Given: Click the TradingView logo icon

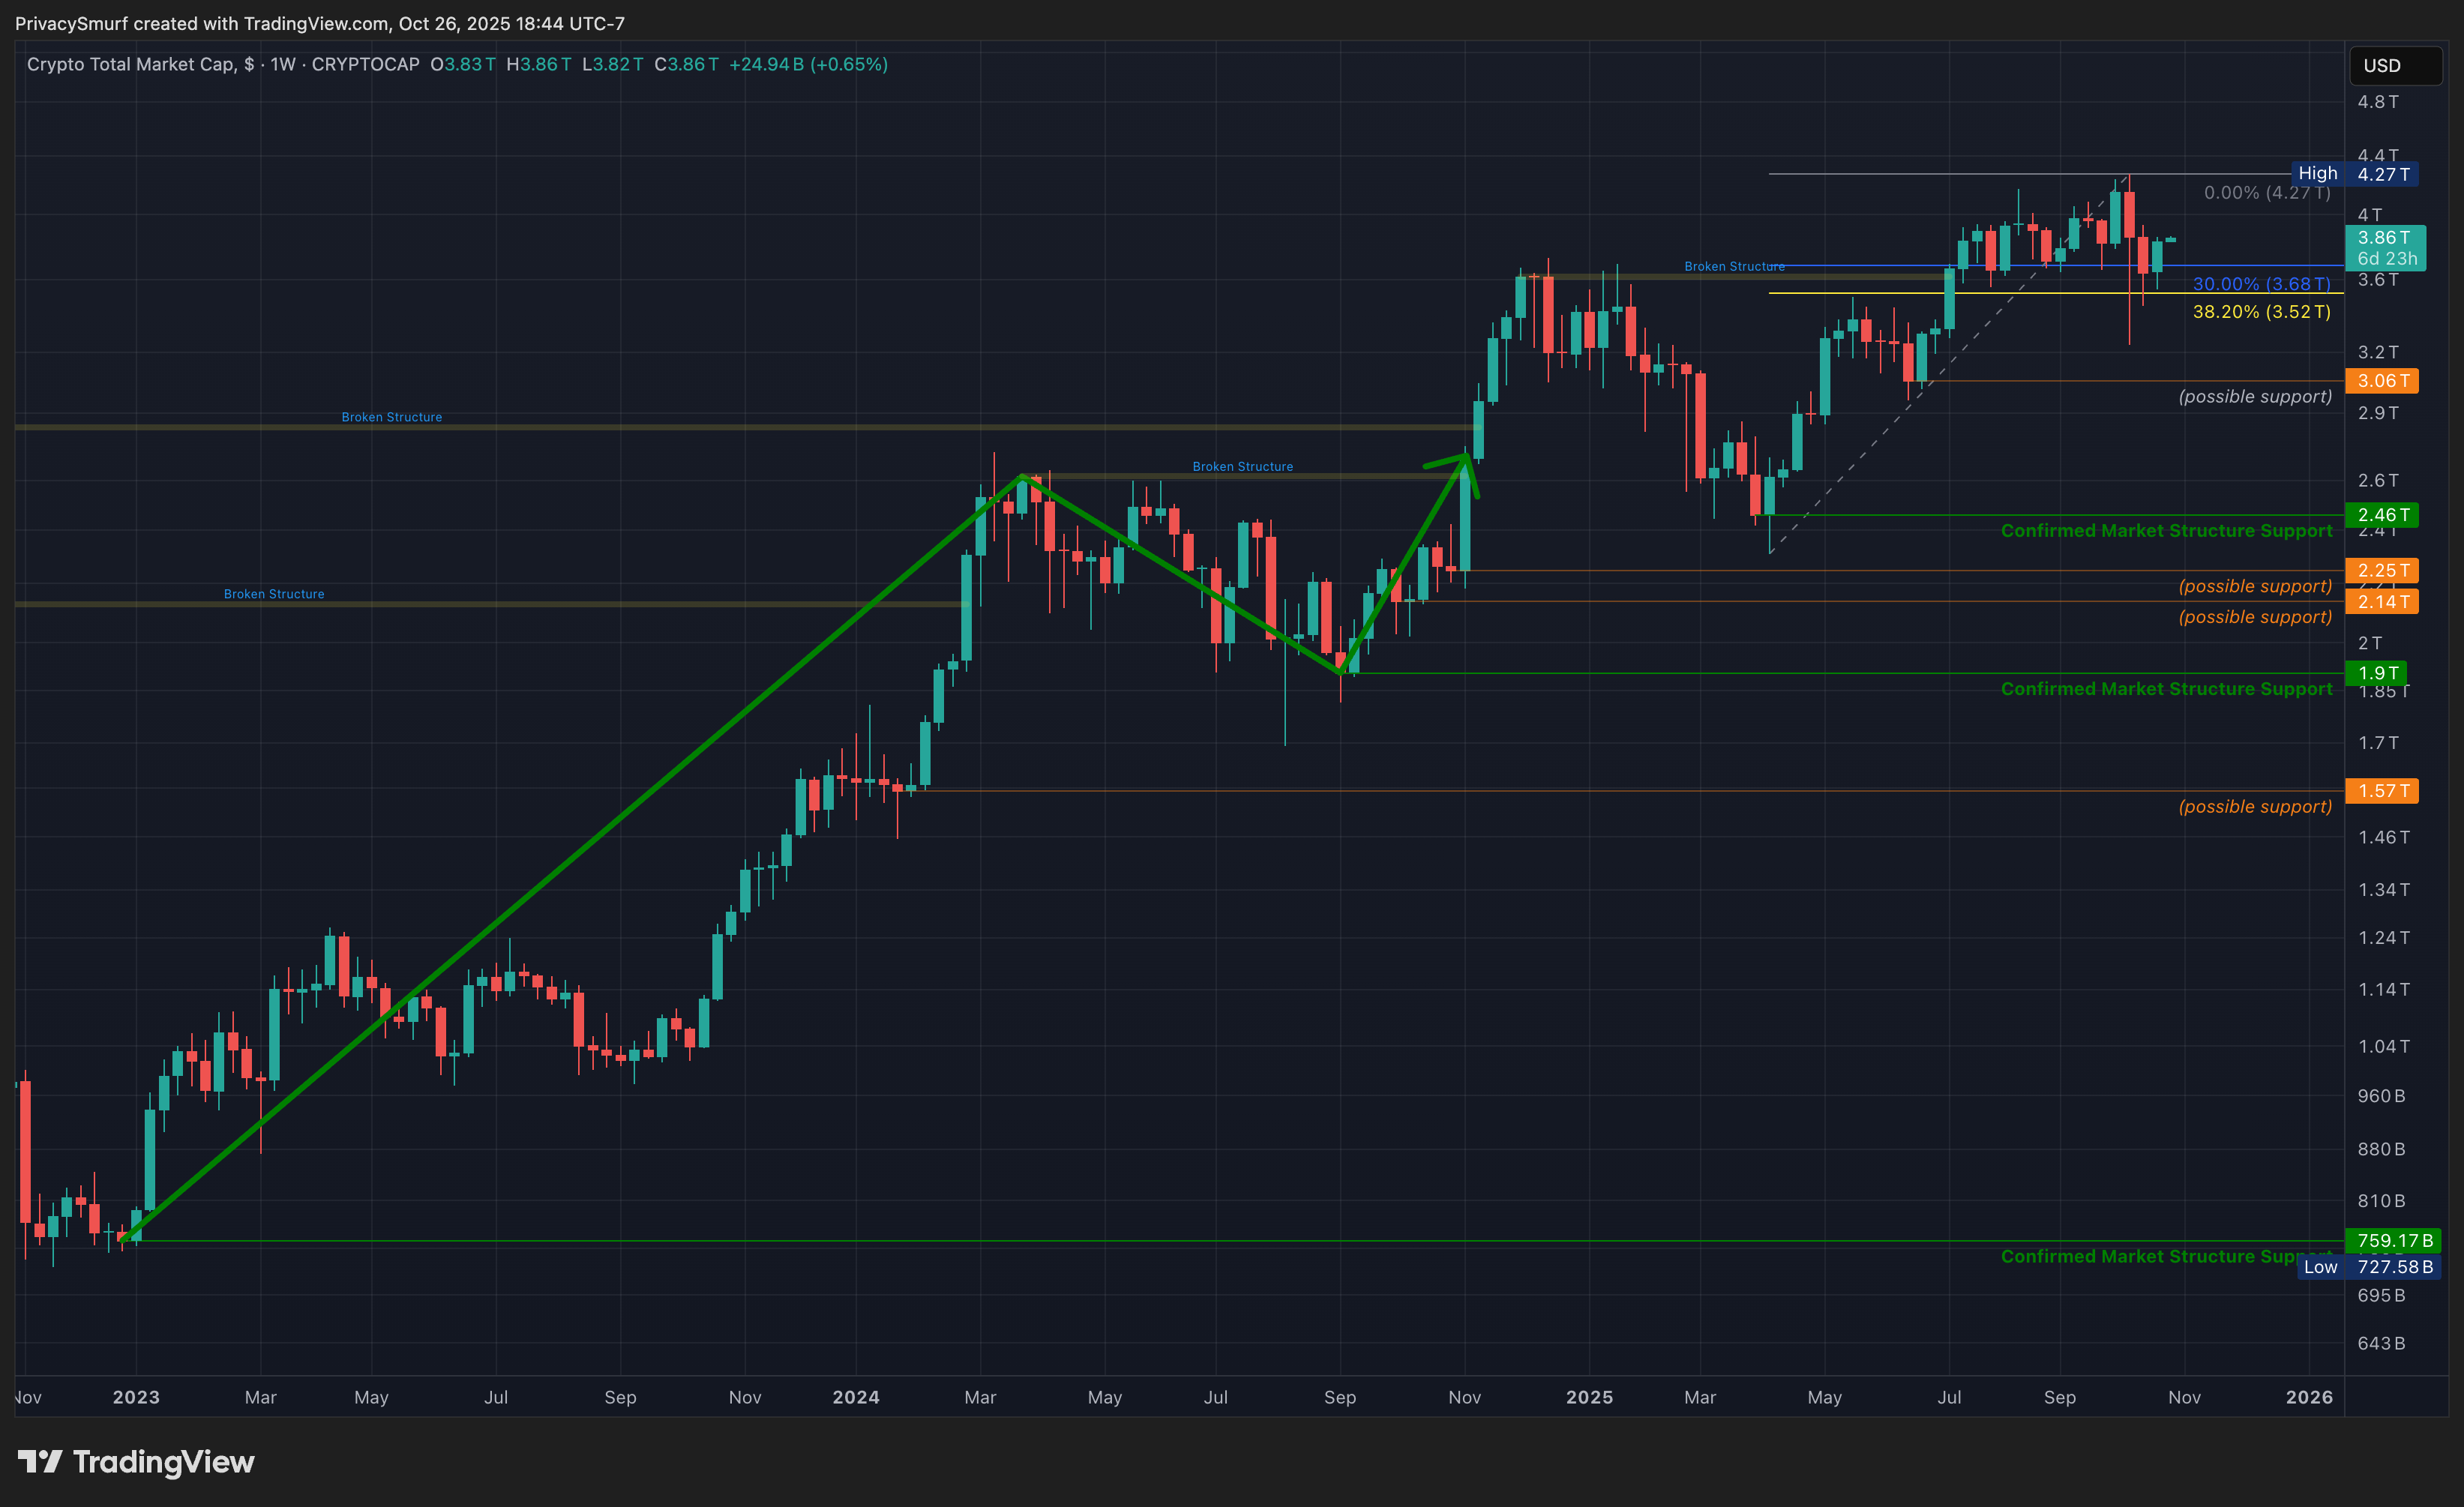Looking at the screenshot, I should [40, 1462].
